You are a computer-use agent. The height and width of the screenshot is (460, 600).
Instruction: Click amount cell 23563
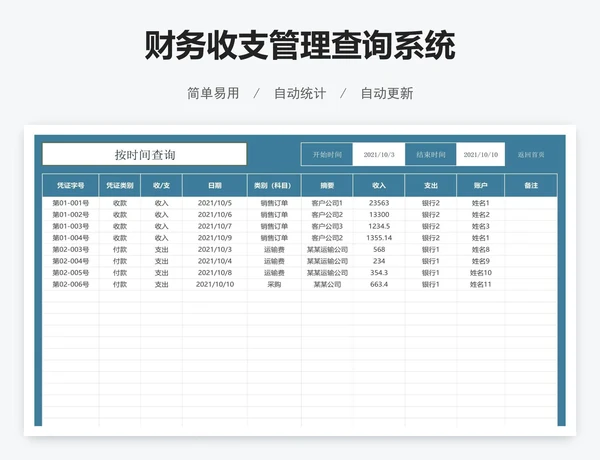(x=379, y=203)
